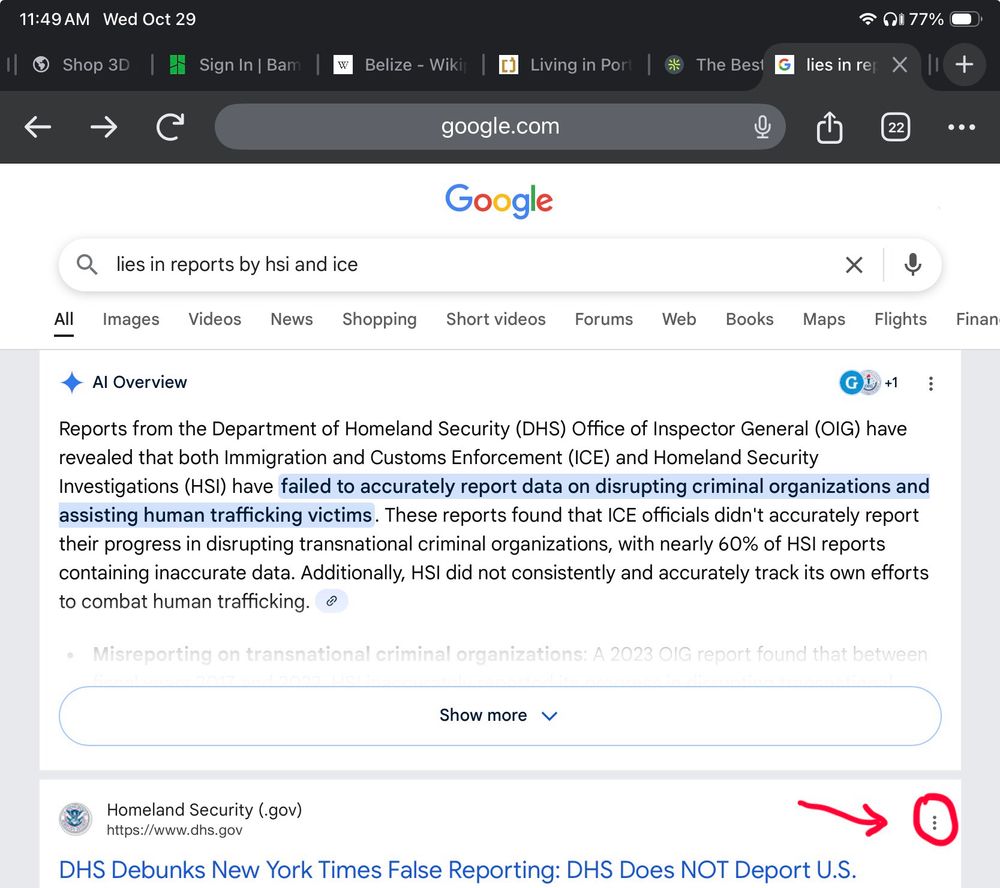
Task: Tap the address bar microphone icon
Action: click(762, 127)
